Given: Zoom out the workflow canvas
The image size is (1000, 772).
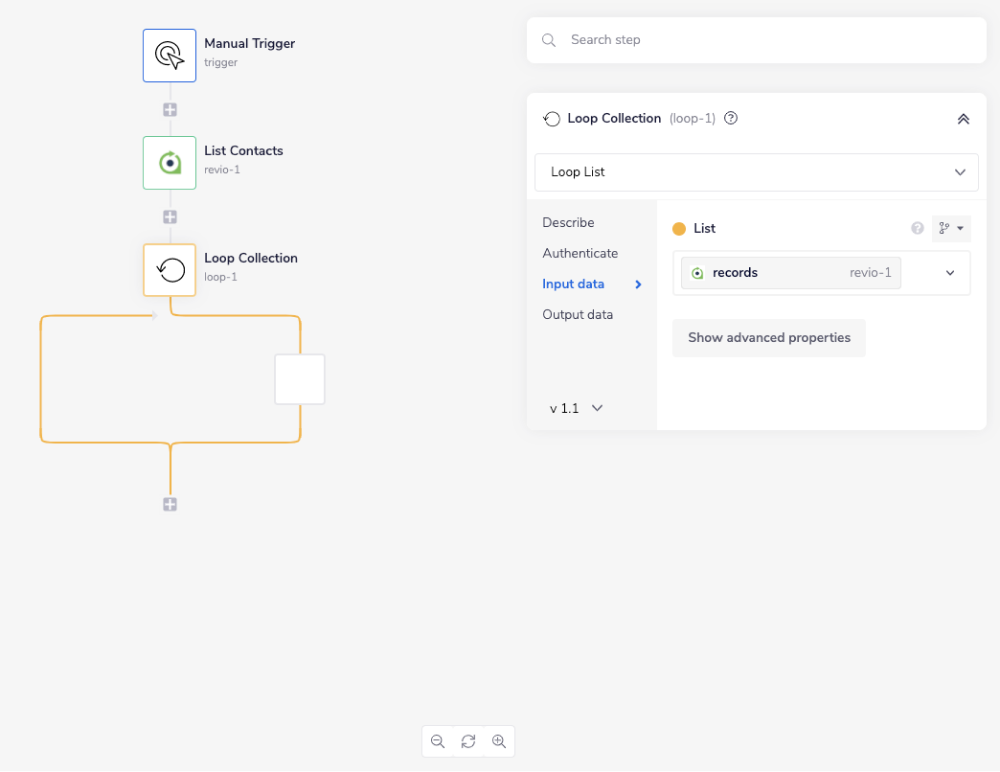Looking at the screenshot, I should (x=438, y=741).
